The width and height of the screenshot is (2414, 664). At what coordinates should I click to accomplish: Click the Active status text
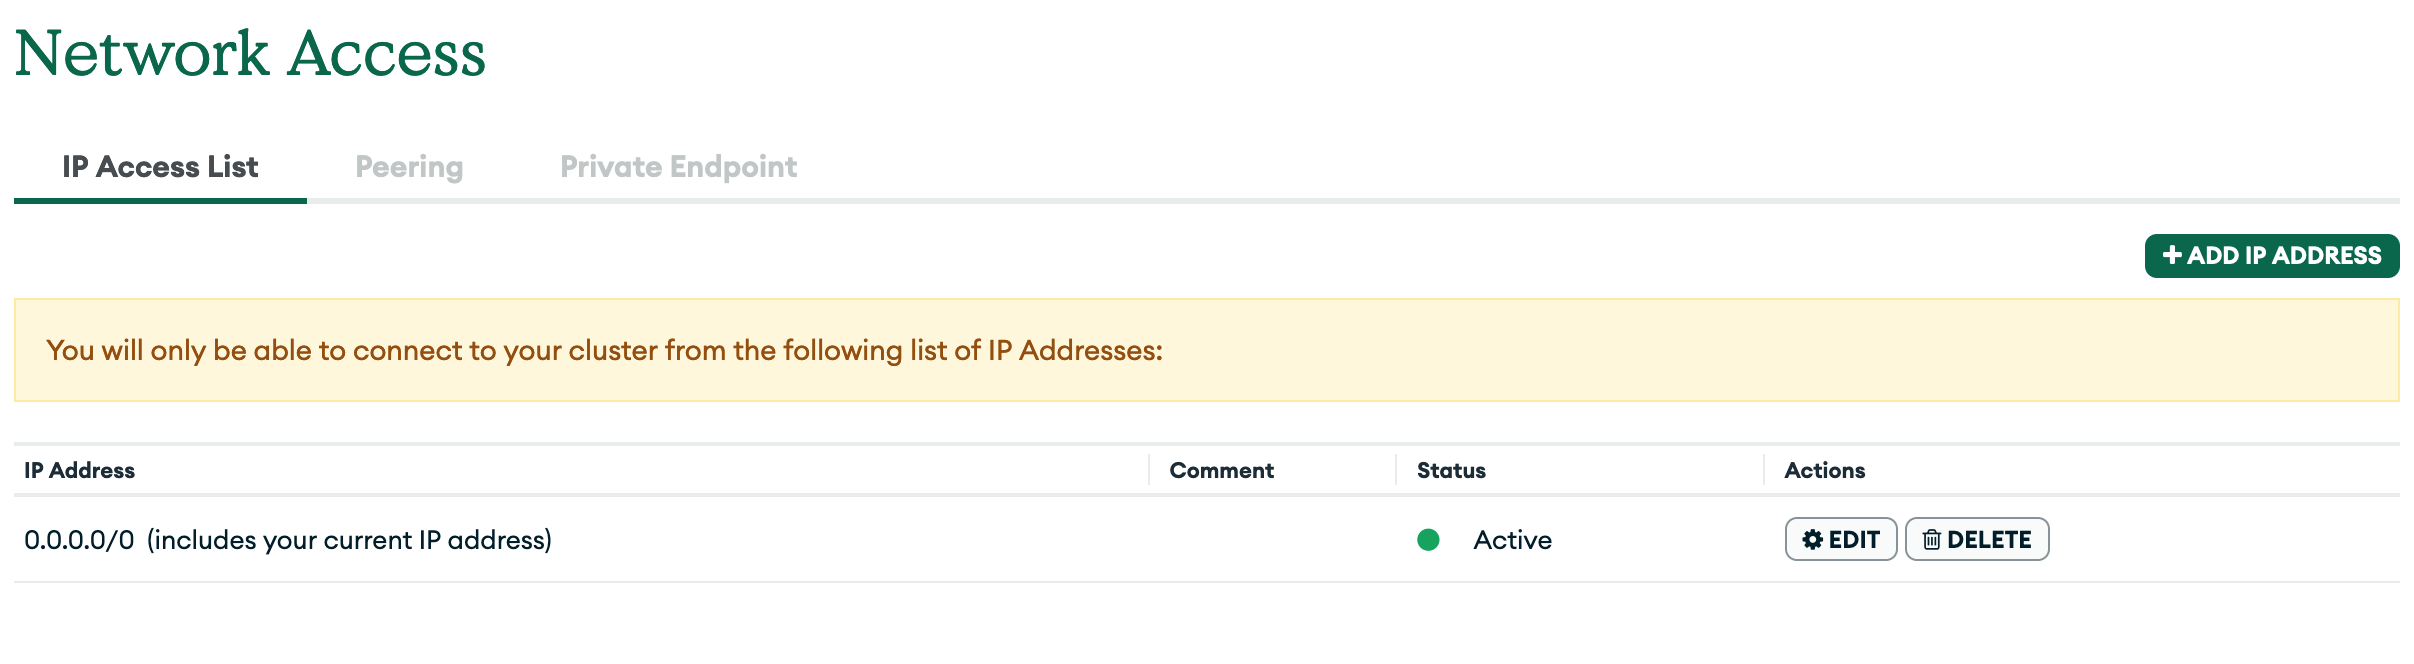tap(1512, 540)
